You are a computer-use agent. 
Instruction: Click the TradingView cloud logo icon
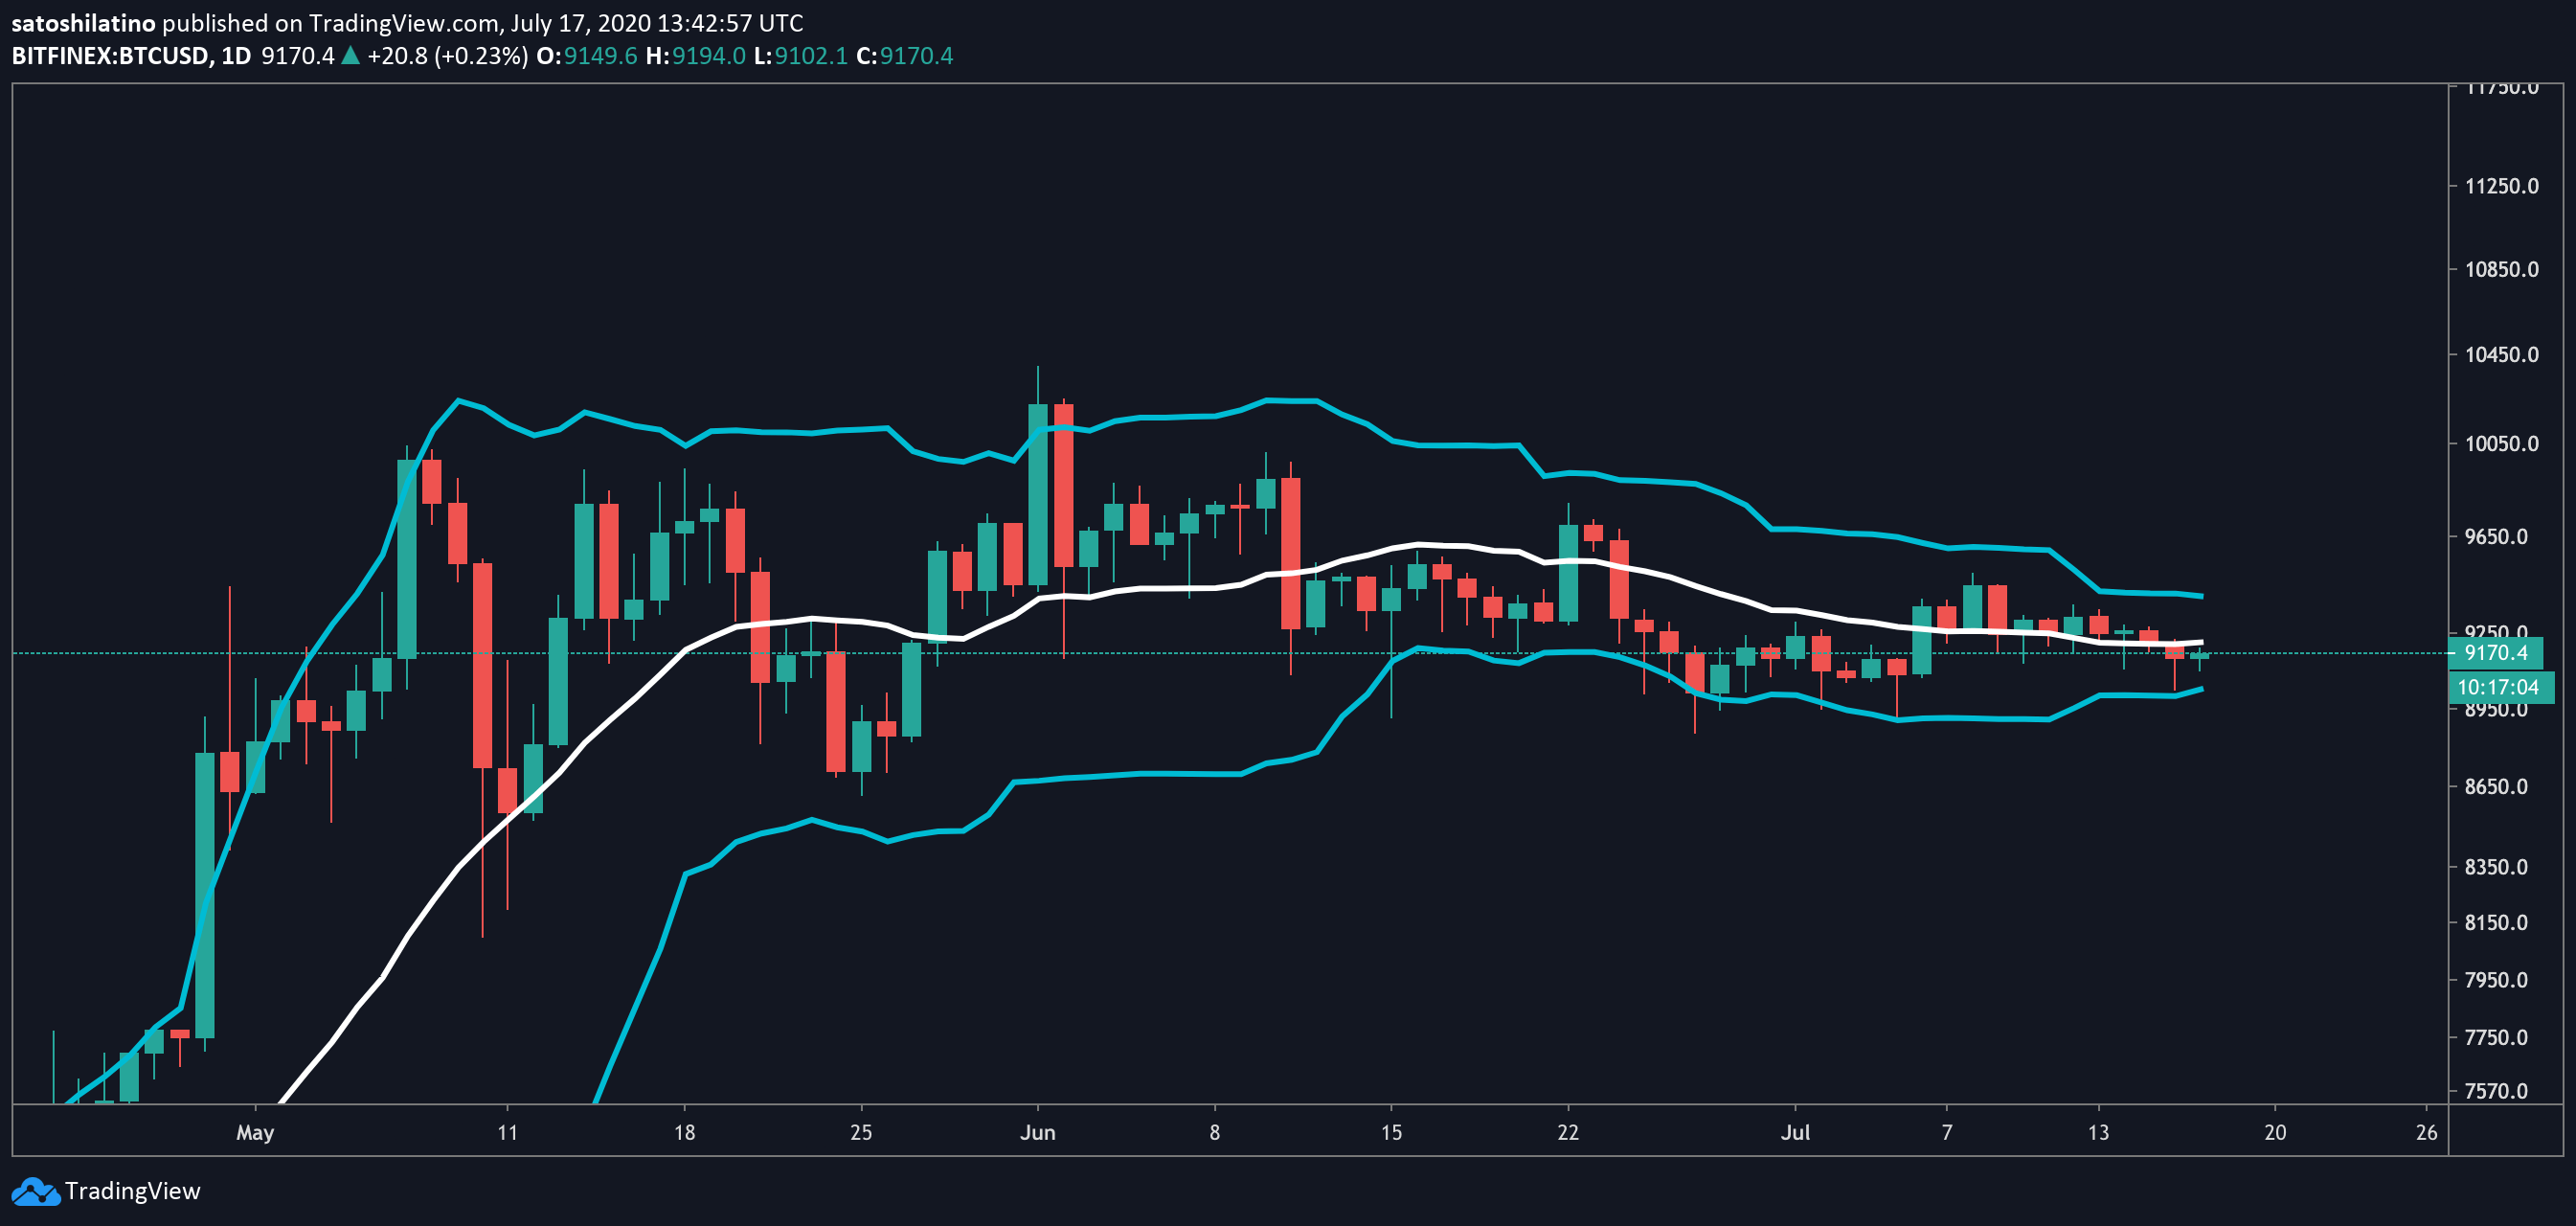35,1191
